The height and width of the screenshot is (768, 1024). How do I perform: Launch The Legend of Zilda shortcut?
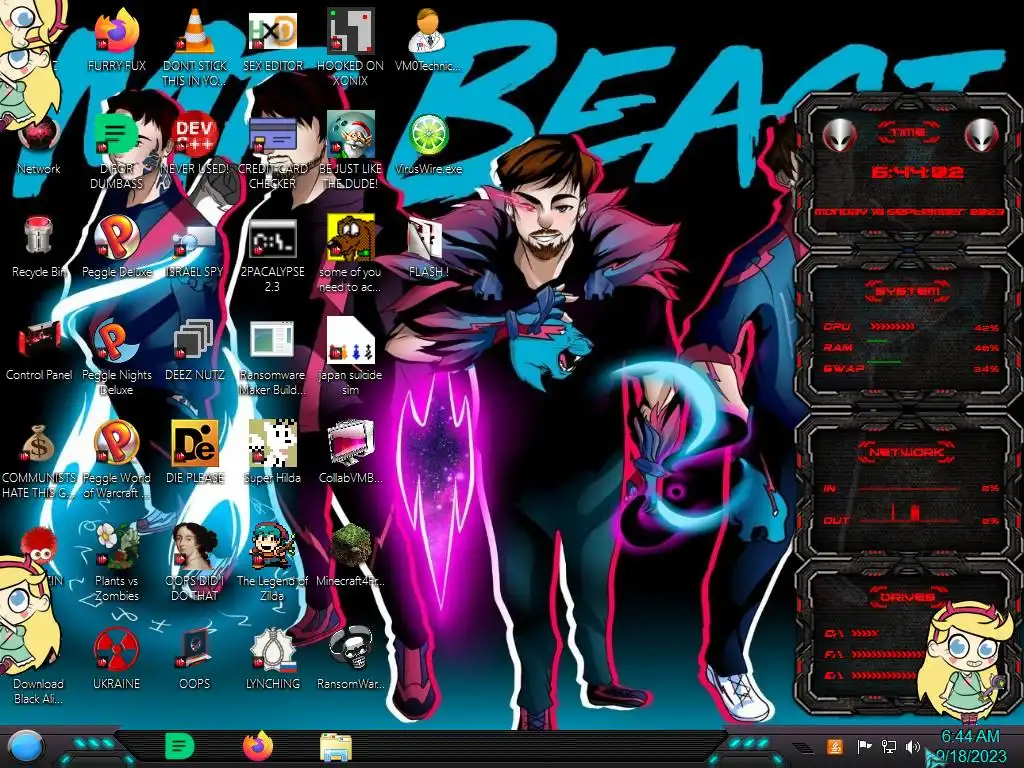point(272,546)
